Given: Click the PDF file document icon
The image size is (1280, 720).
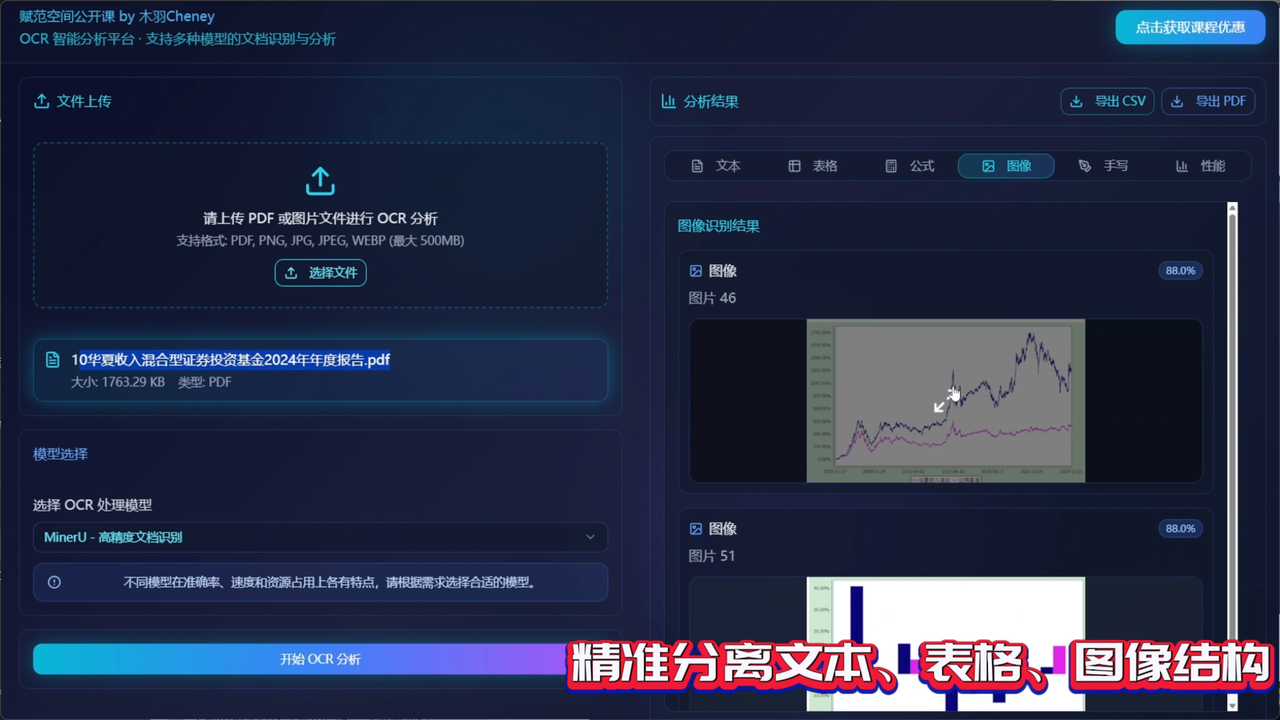Looking at the screenshot, I should [53, 360].
